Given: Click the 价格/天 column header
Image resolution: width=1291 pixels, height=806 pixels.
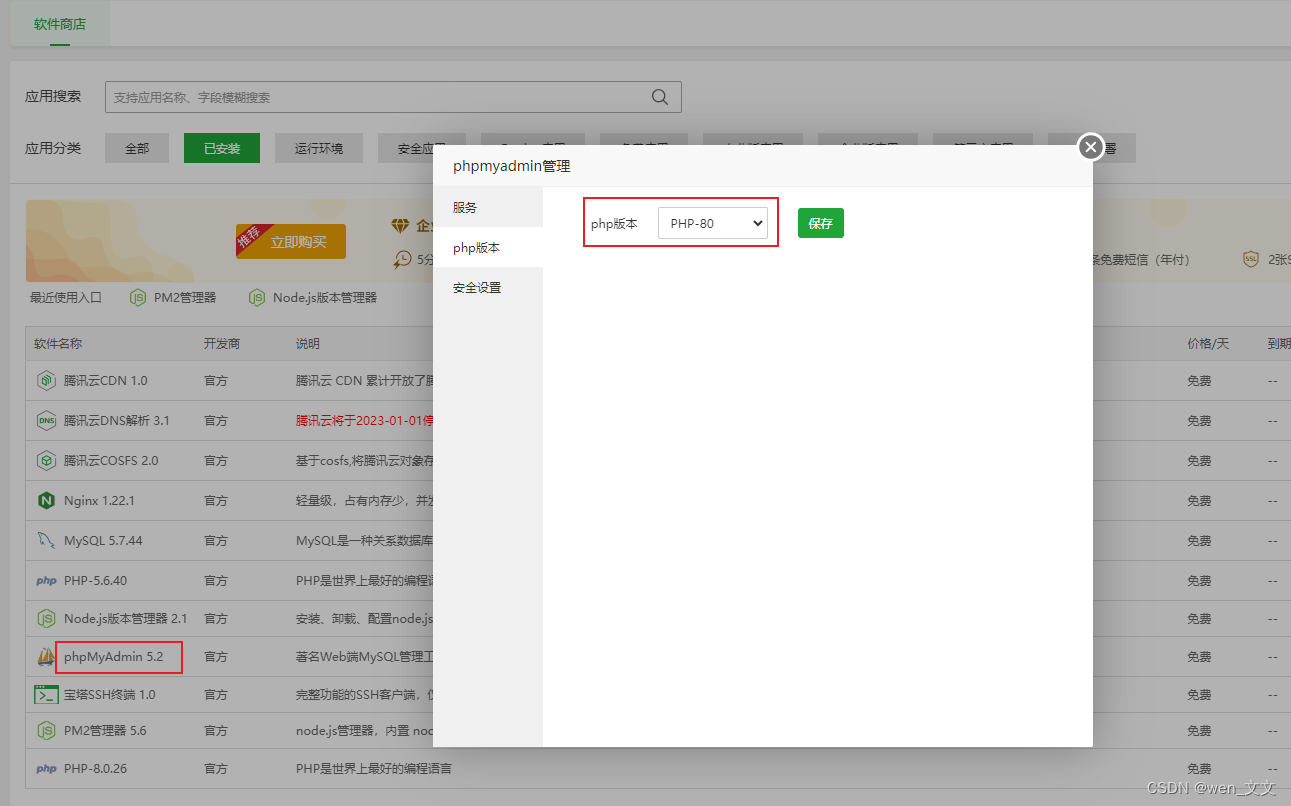Looking at the screenshot, I should (x=1208, y=343).
